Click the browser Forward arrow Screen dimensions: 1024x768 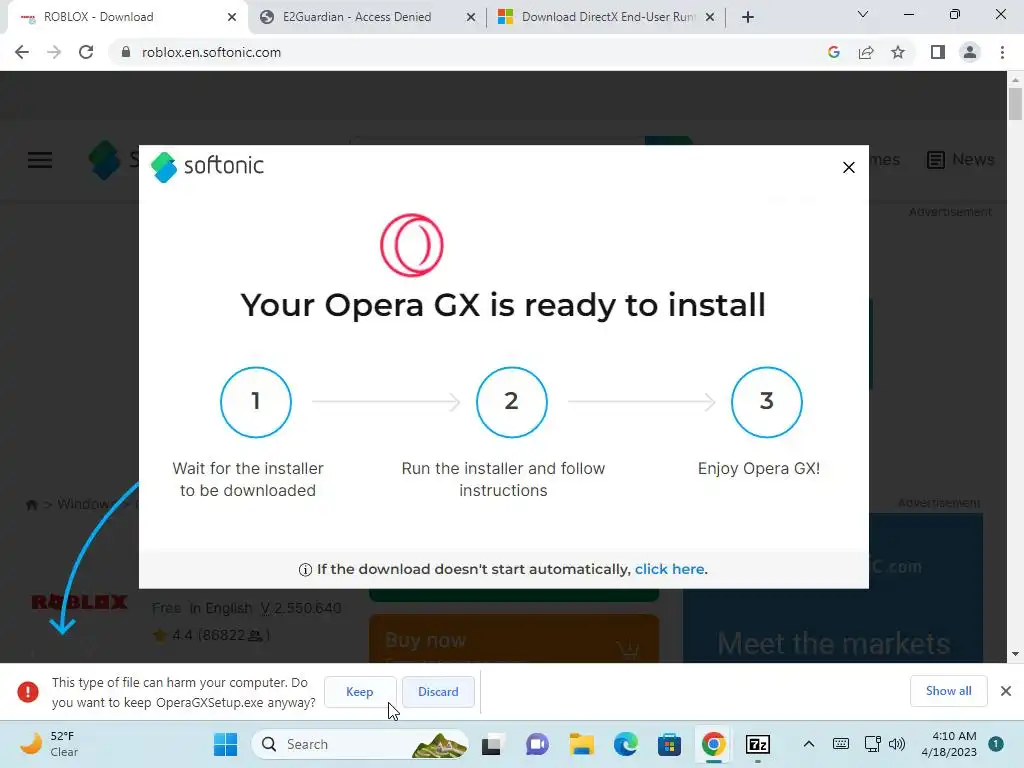click(54, 52)
